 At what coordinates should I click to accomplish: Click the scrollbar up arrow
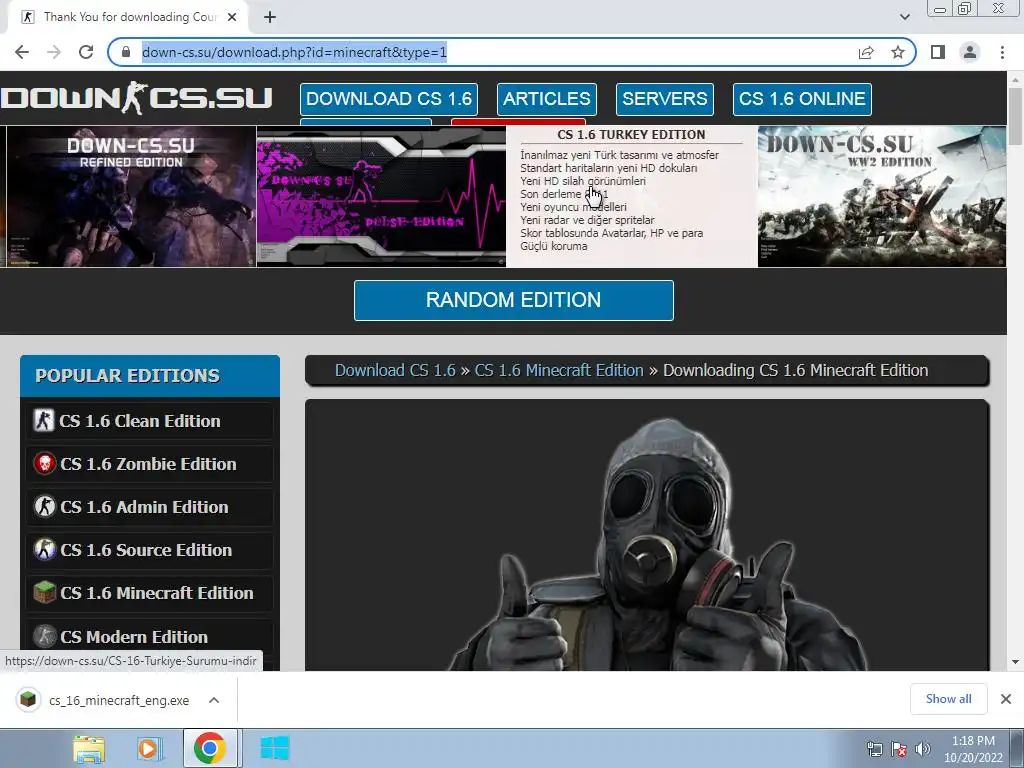click(1015, 79)
